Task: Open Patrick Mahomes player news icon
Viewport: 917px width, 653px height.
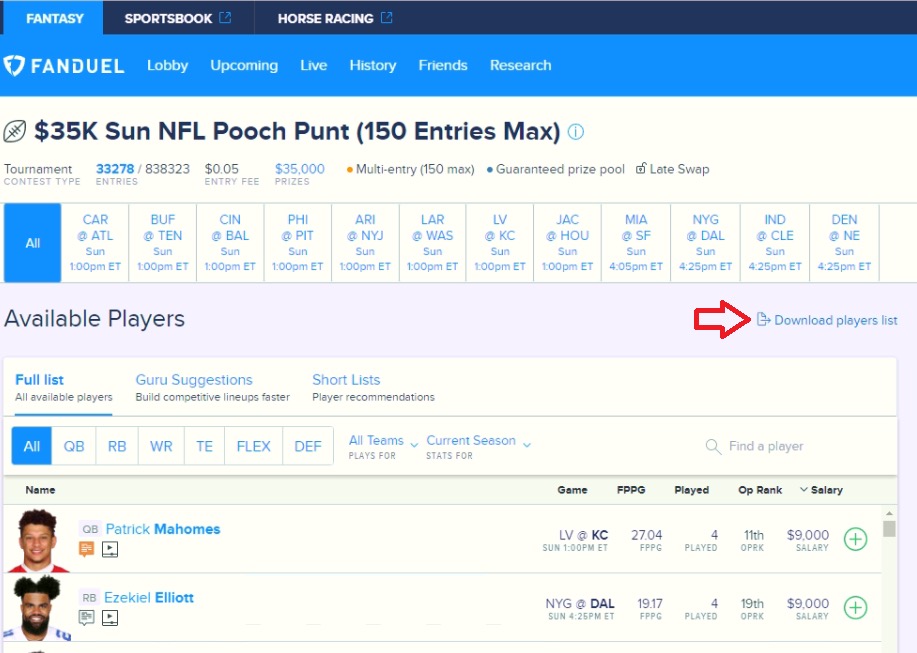Action: [87, 549]
